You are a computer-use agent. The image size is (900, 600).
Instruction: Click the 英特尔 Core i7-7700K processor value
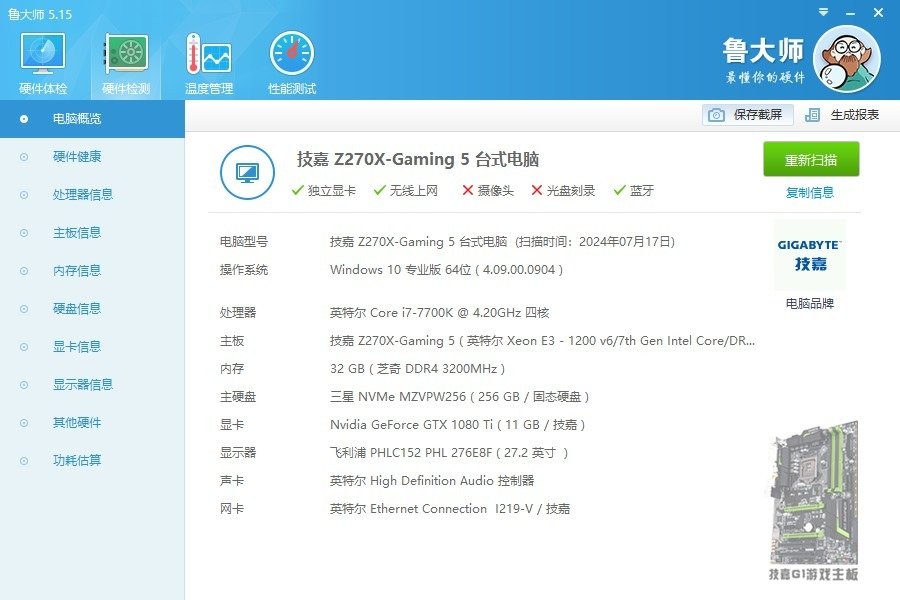tap(439, 313)
